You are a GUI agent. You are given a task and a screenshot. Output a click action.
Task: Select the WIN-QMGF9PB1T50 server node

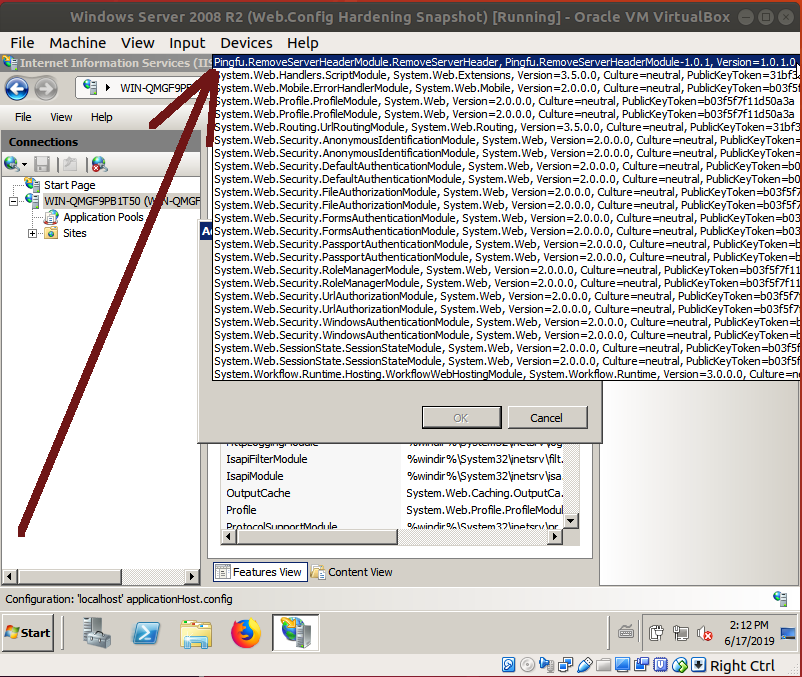122,201
